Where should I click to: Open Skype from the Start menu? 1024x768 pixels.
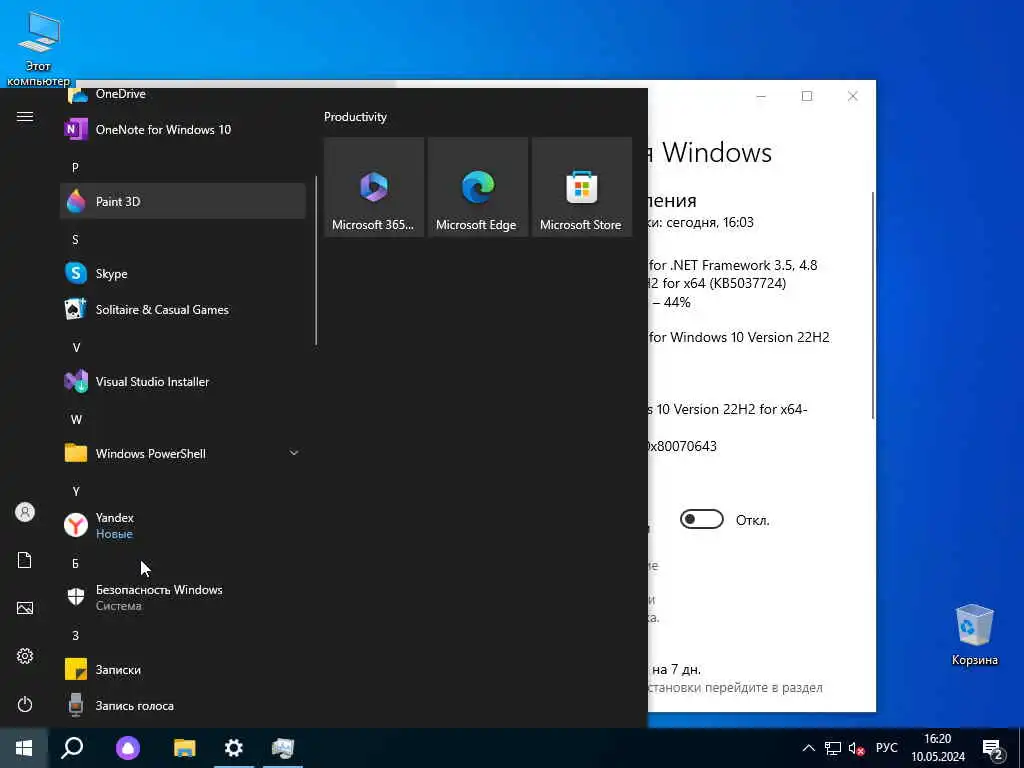pyautogui.click(x=183, y=273)
